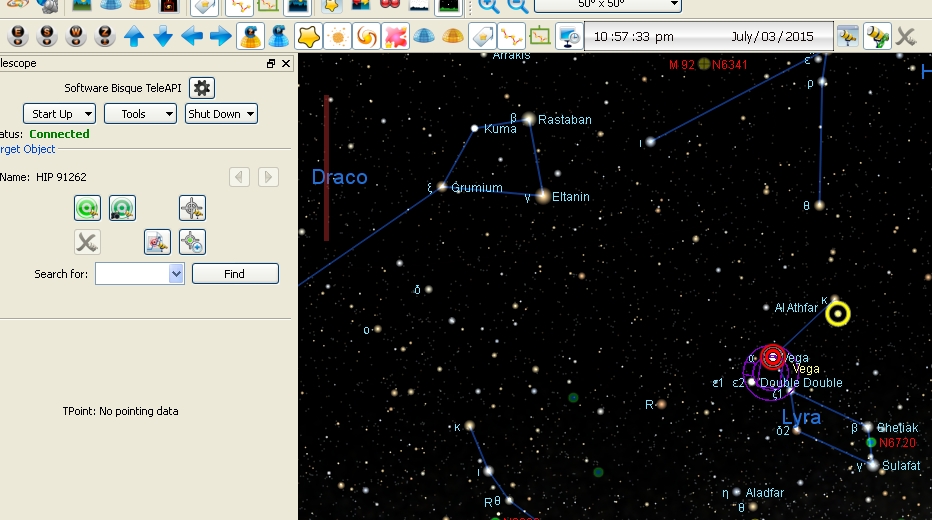
Task: Click the telescope target document icon
Action: click(x=158, y=242)
